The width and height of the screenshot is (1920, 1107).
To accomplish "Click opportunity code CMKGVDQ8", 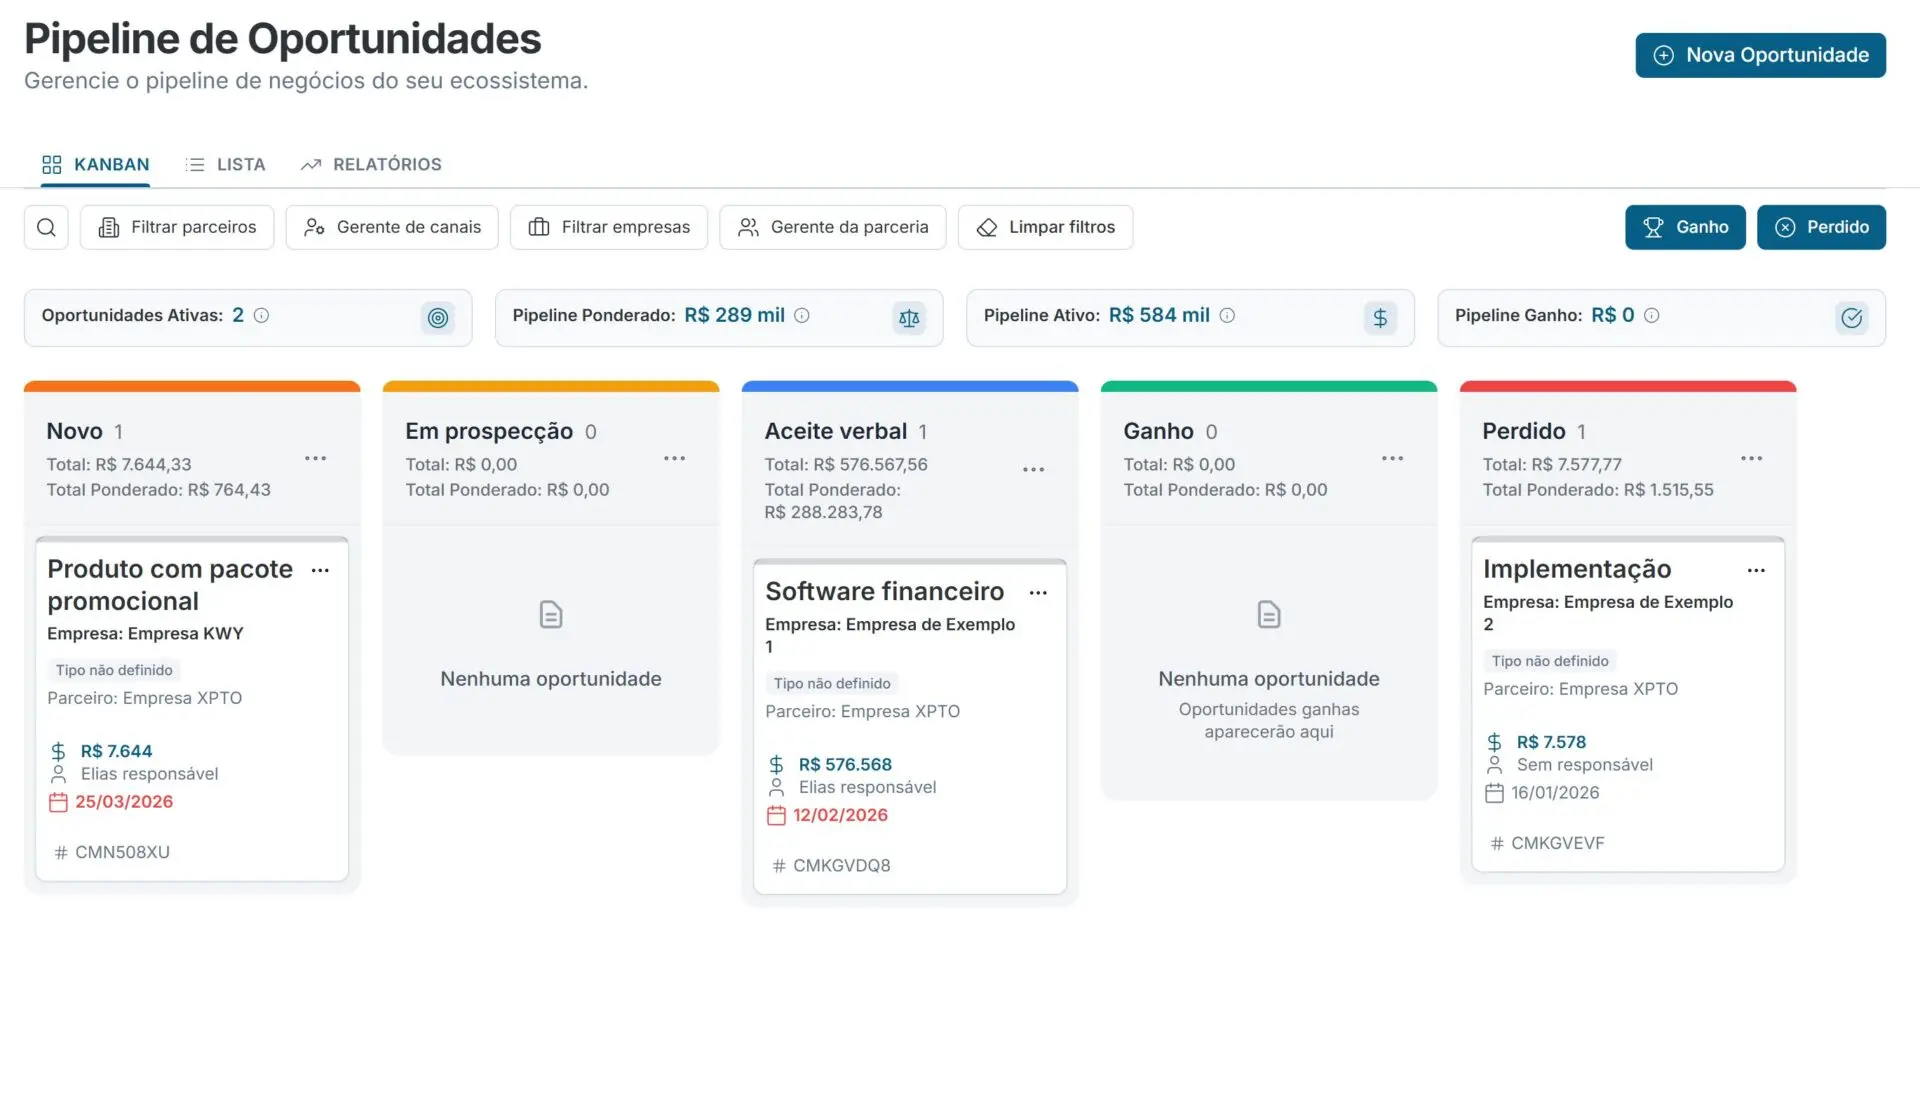I will 841,866.
